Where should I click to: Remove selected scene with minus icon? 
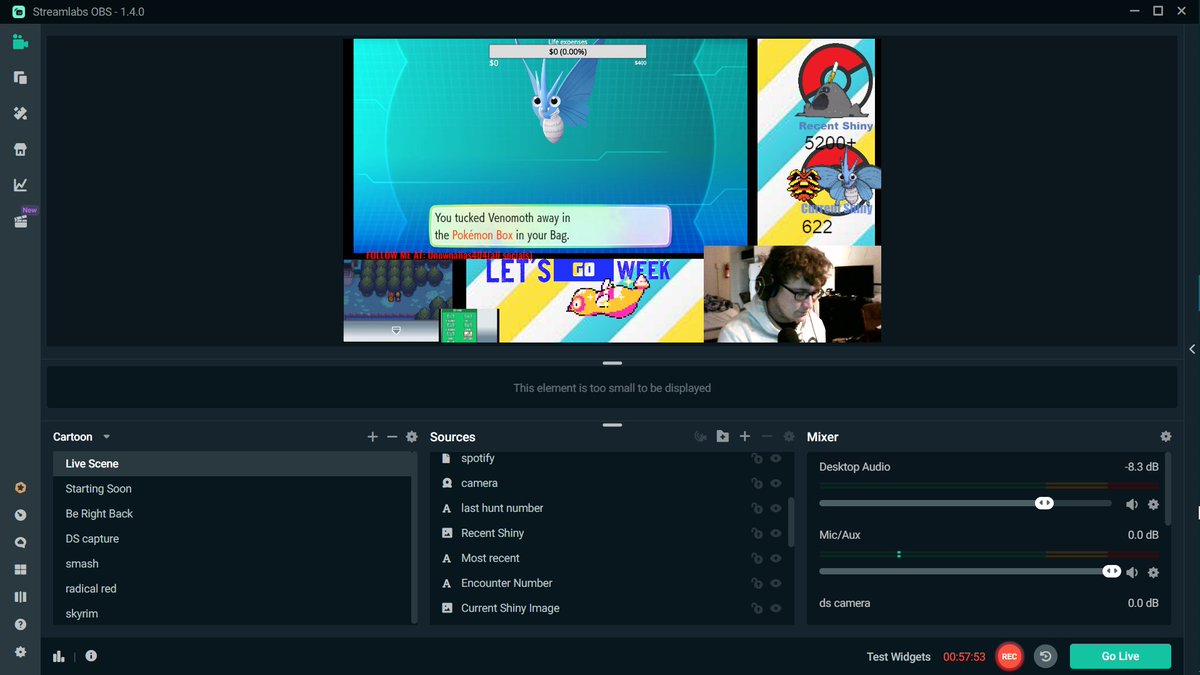click(392, 437)
